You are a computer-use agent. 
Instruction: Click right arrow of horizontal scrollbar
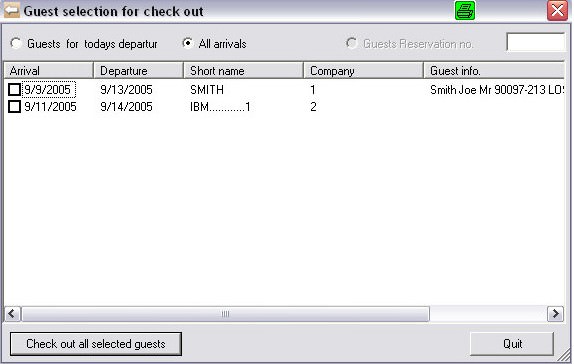(x=555, y=314)
